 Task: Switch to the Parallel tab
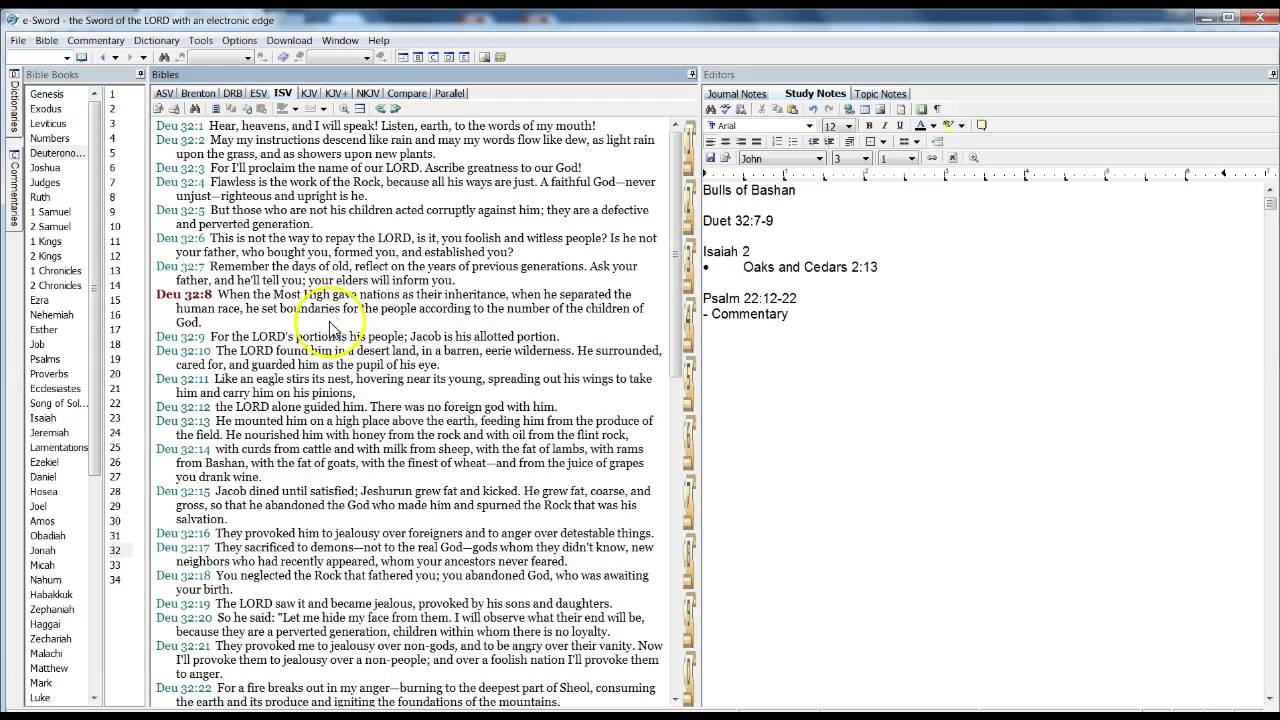(449, 93)
